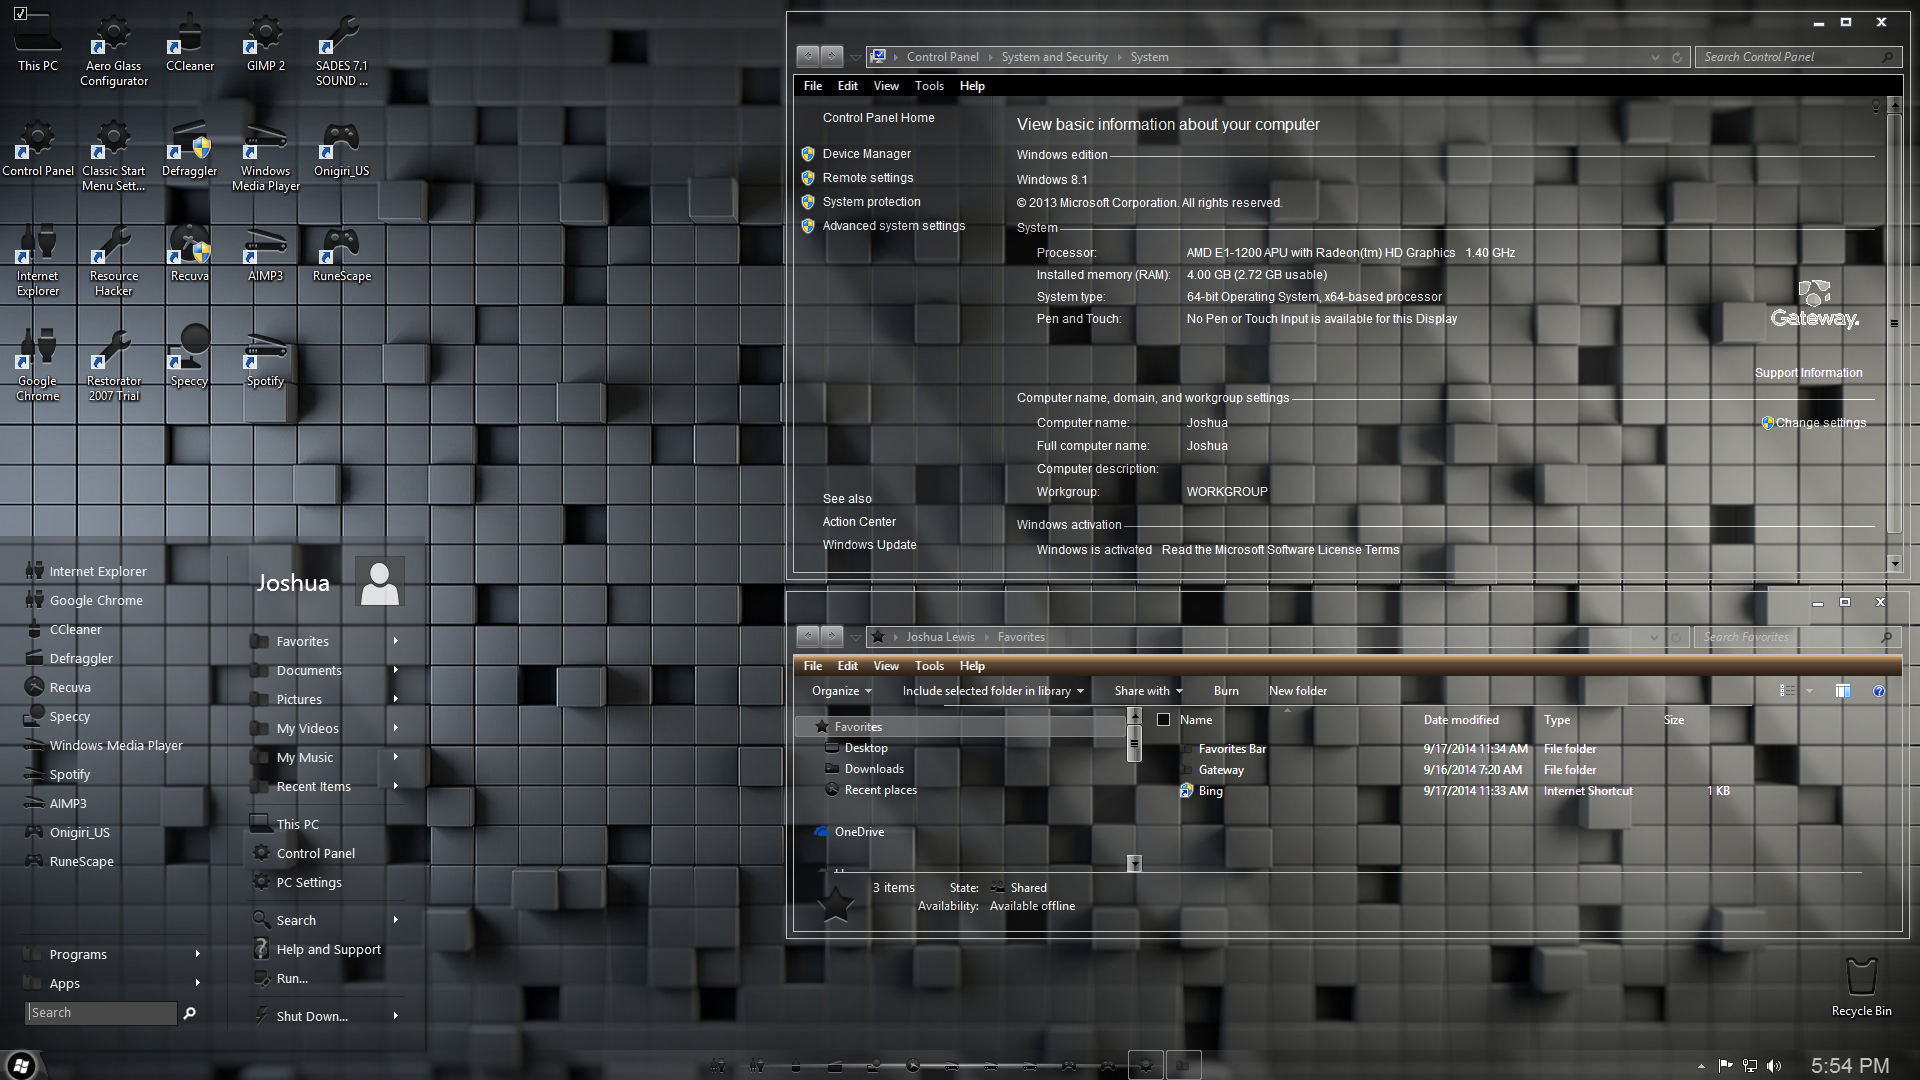The height and width of the screenshot is (1080, 1920).
Task: Expand the Share with dropdown
Action: point(1148,691)
